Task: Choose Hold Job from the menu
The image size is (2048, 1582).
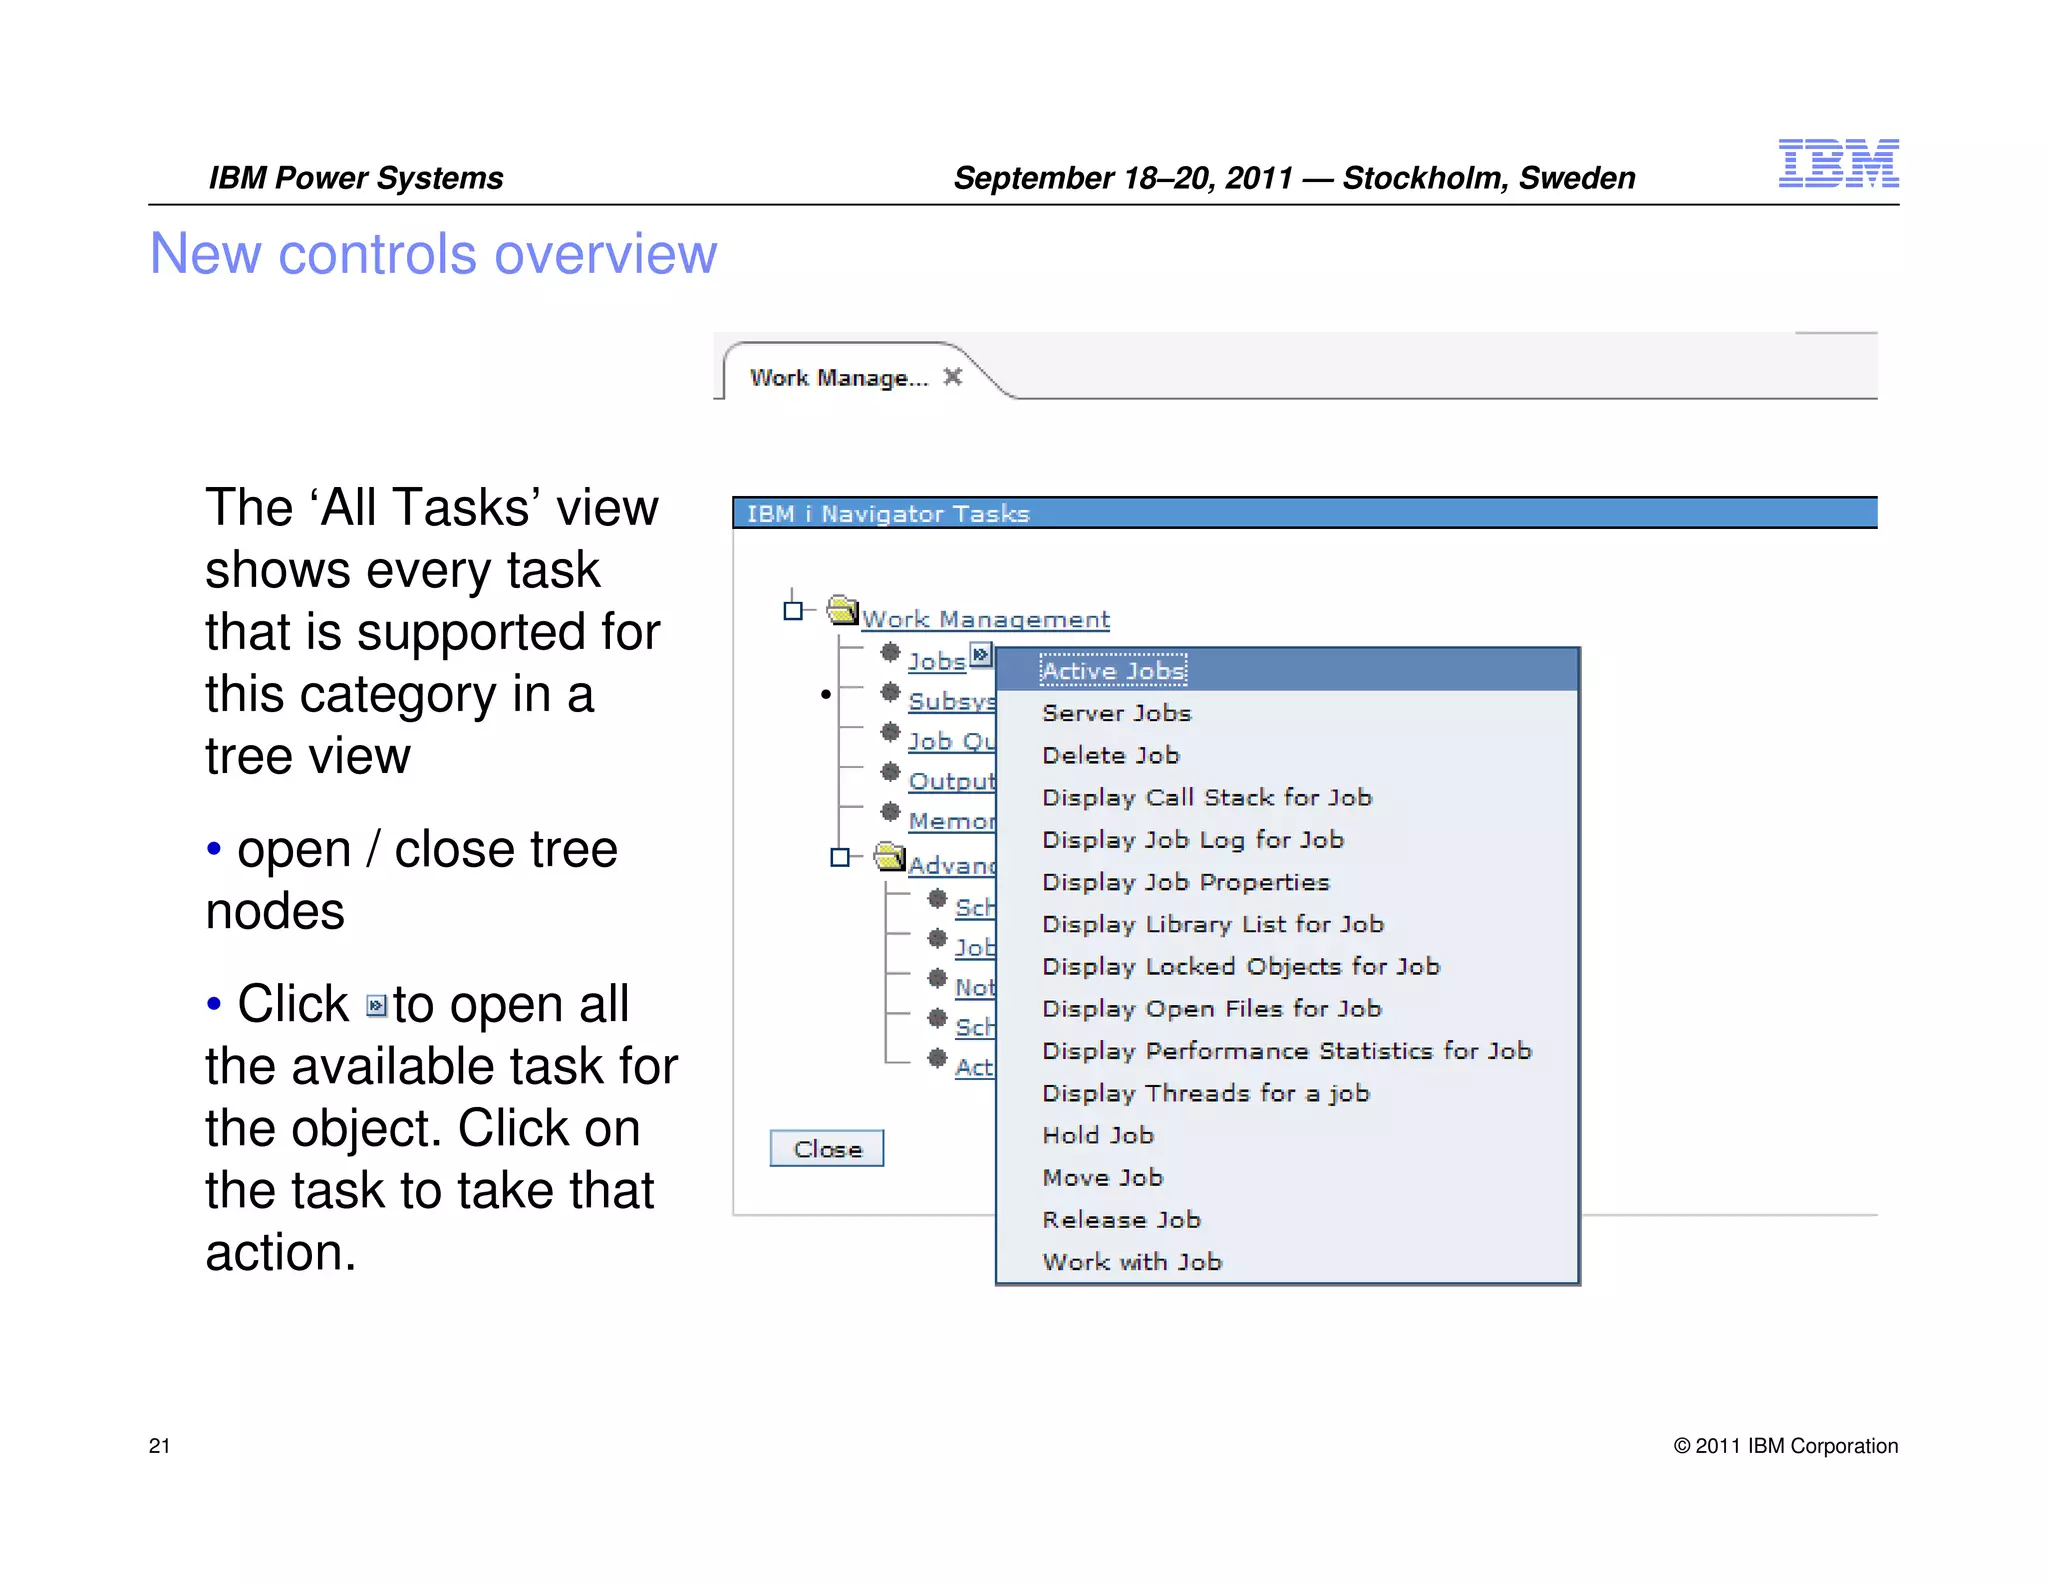Action: [x=1287, y=1135]
